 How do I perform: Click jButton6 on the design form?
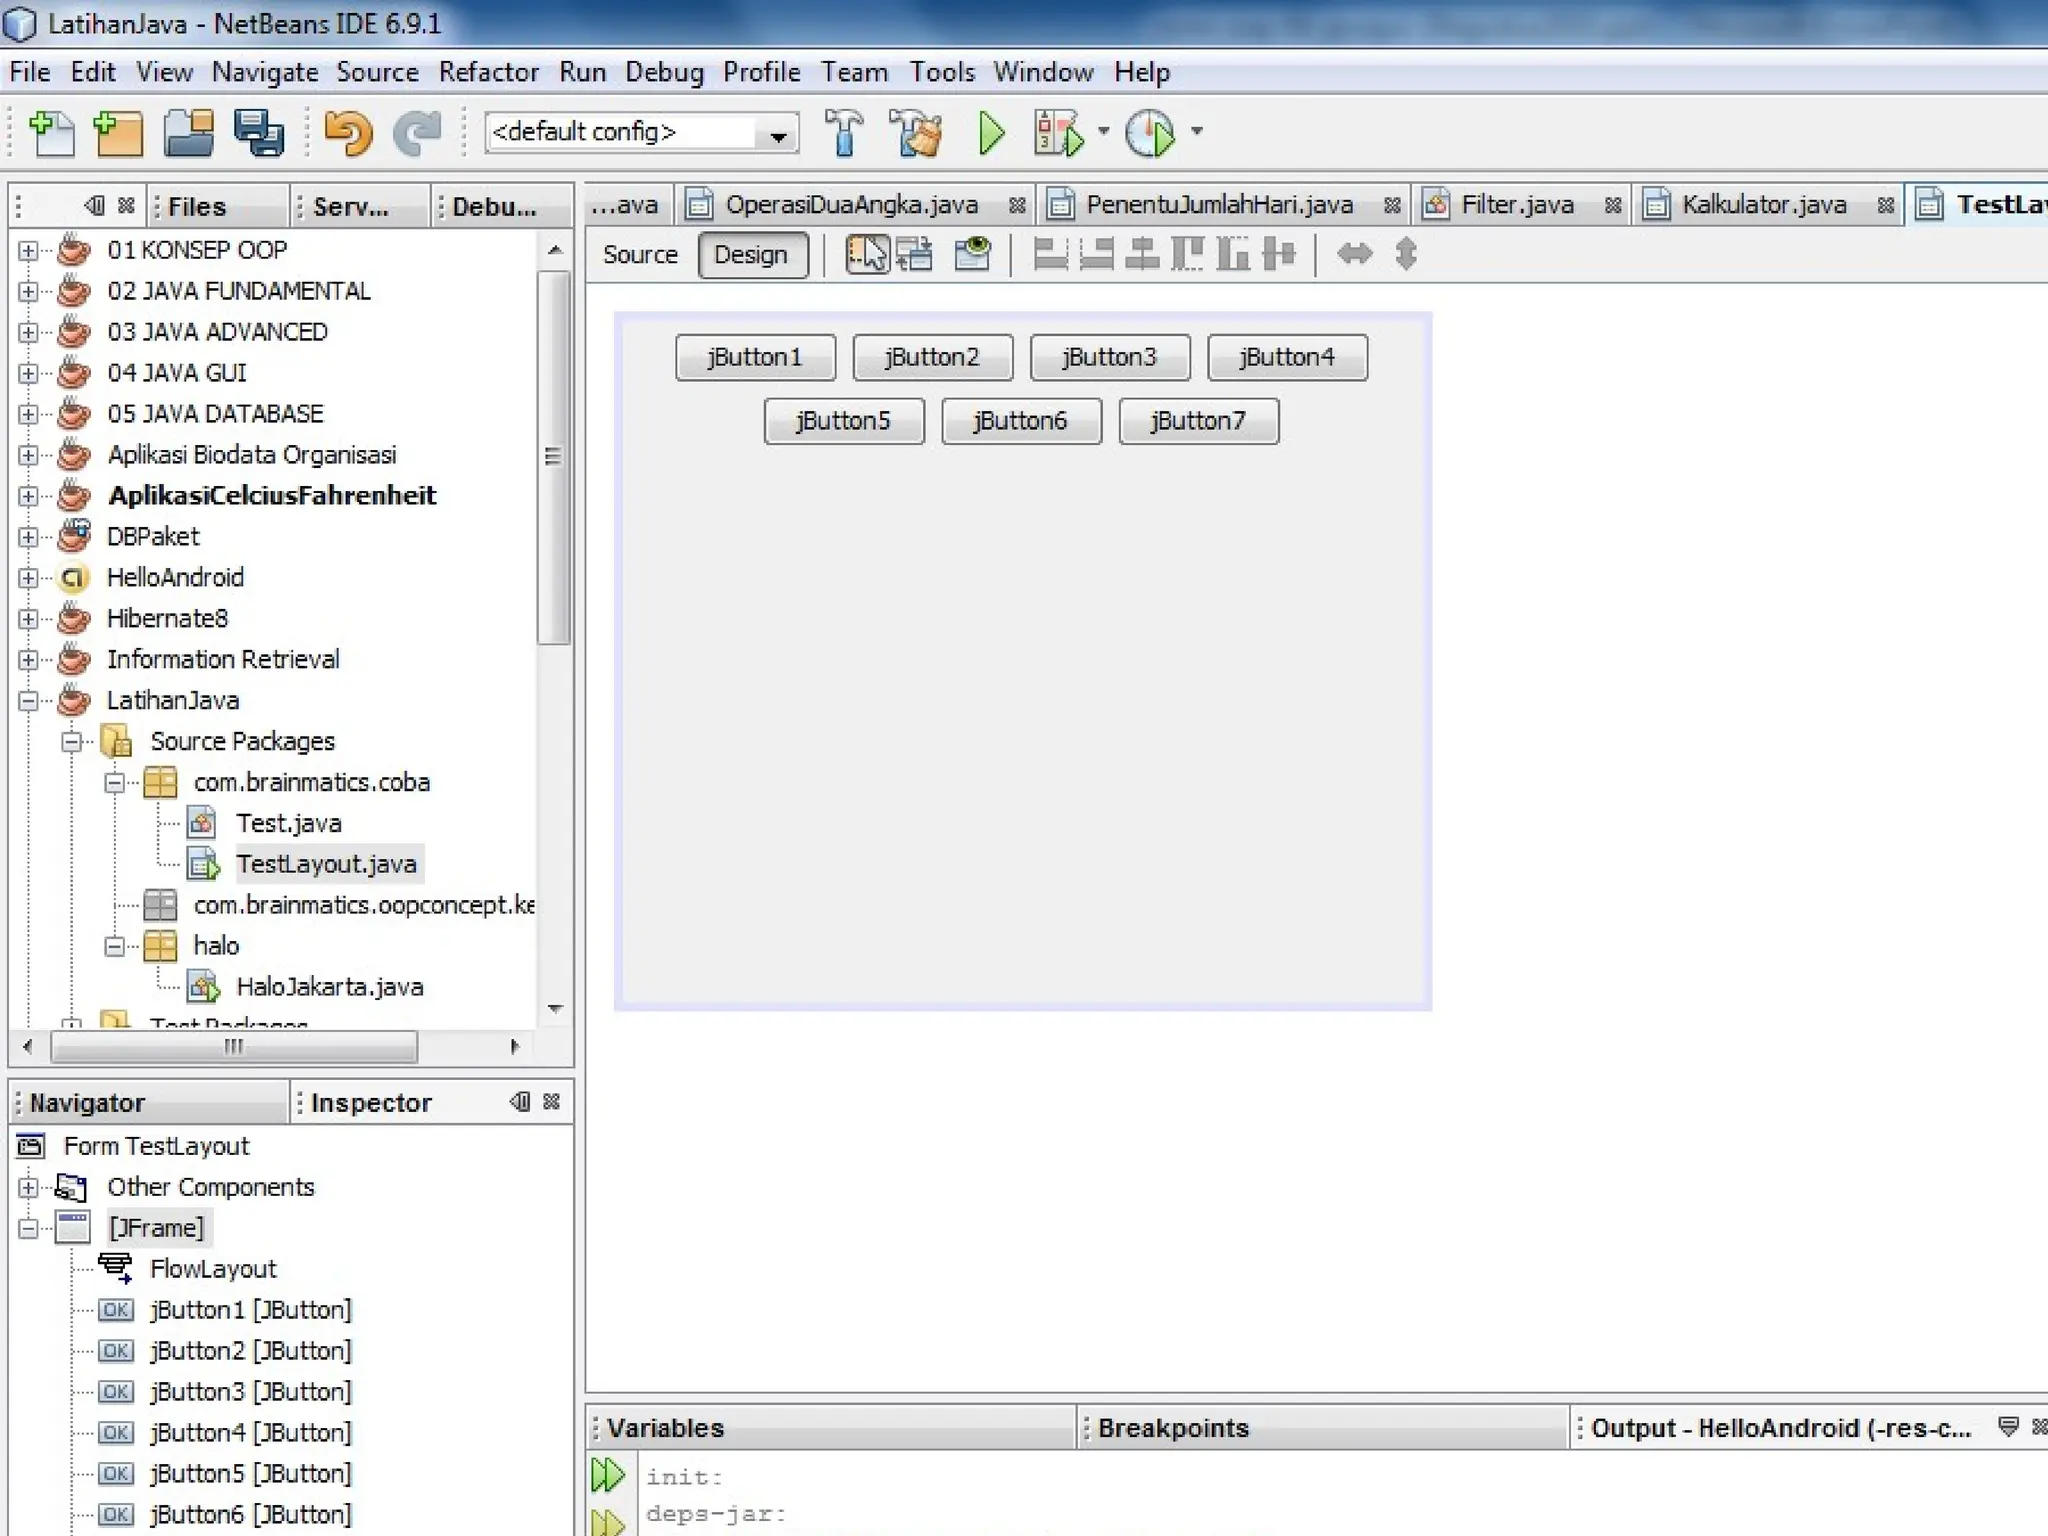pyautogui.click(x=1020, y=421)
